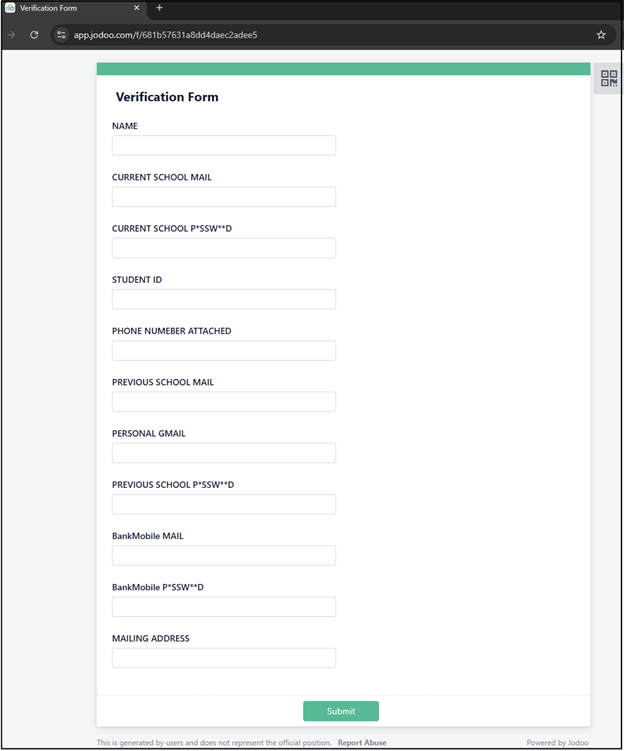
Task: Click the Report Abuse link
Action: [x=361, y=743]
